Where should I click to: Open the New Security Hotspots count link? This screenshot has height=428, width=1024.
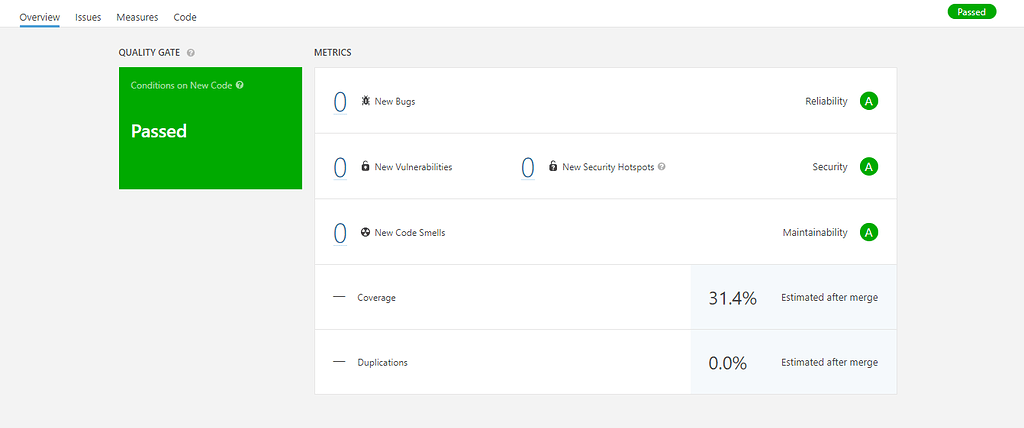(527, 167)
